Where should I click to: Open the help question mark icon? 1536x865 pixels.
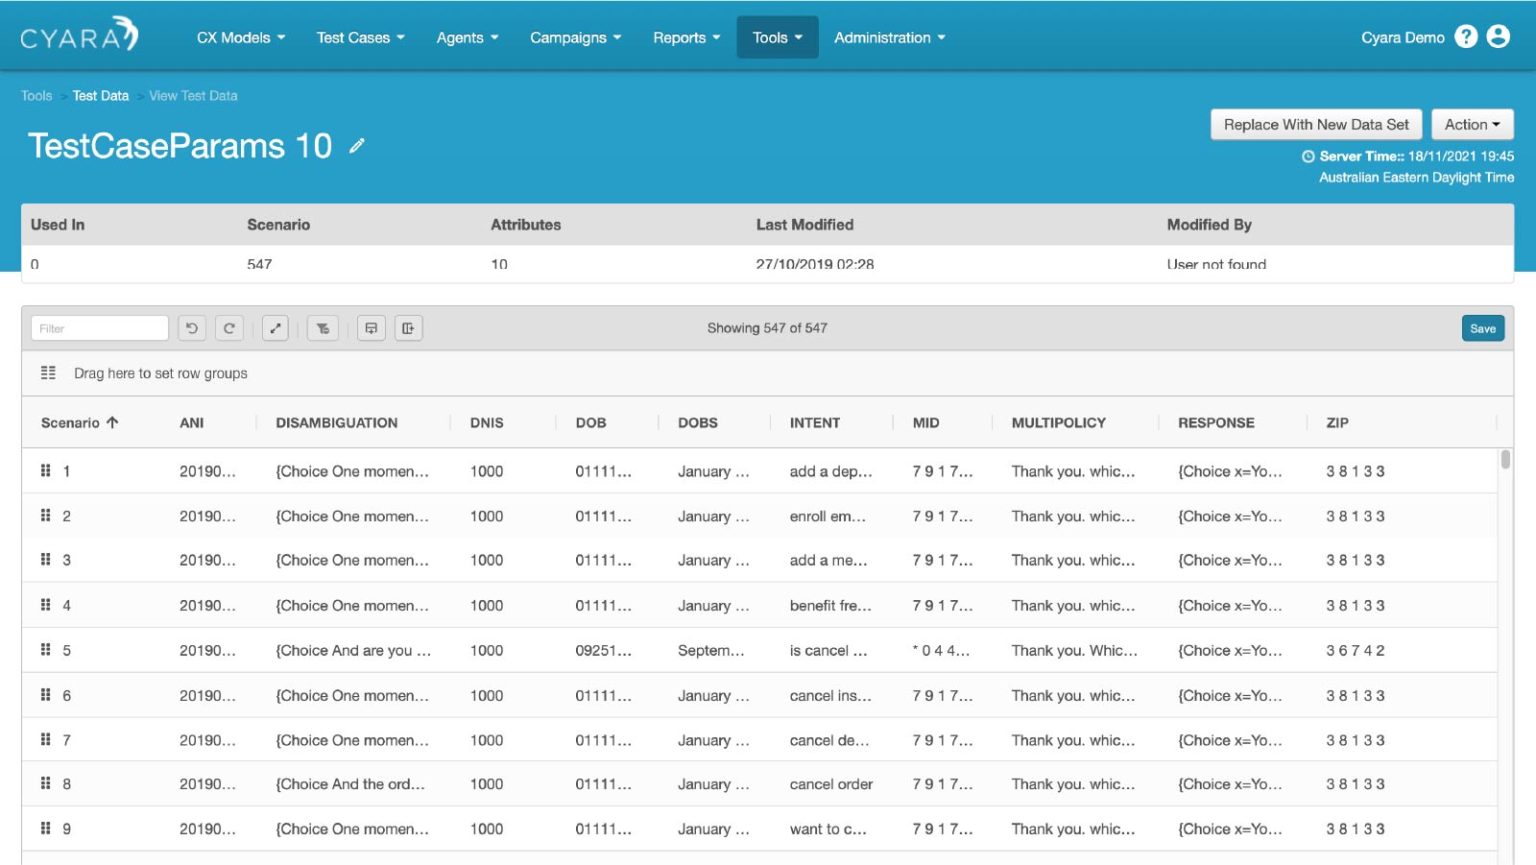[x=1465, y=37]
